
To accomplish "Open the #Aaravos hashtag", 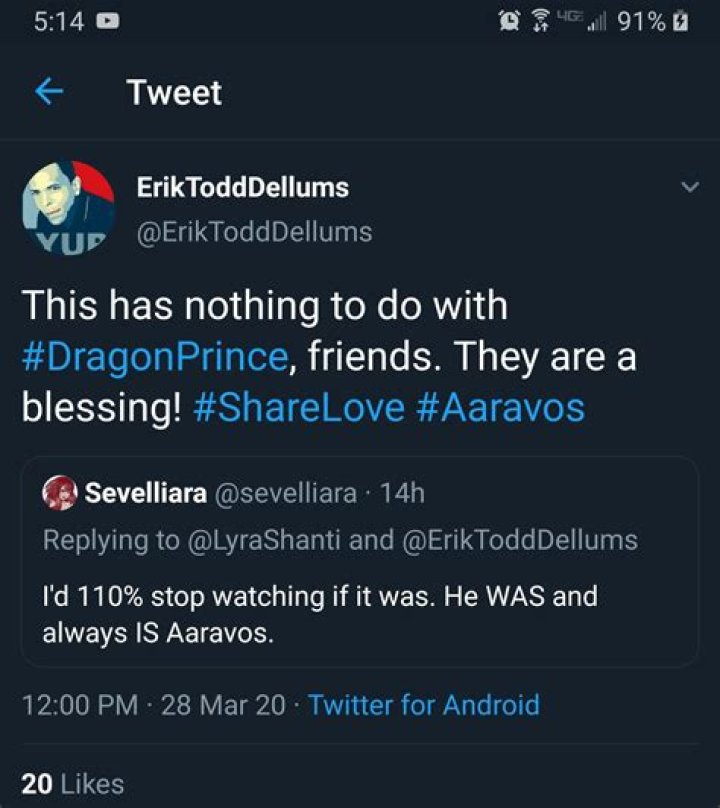I will 500,408.
